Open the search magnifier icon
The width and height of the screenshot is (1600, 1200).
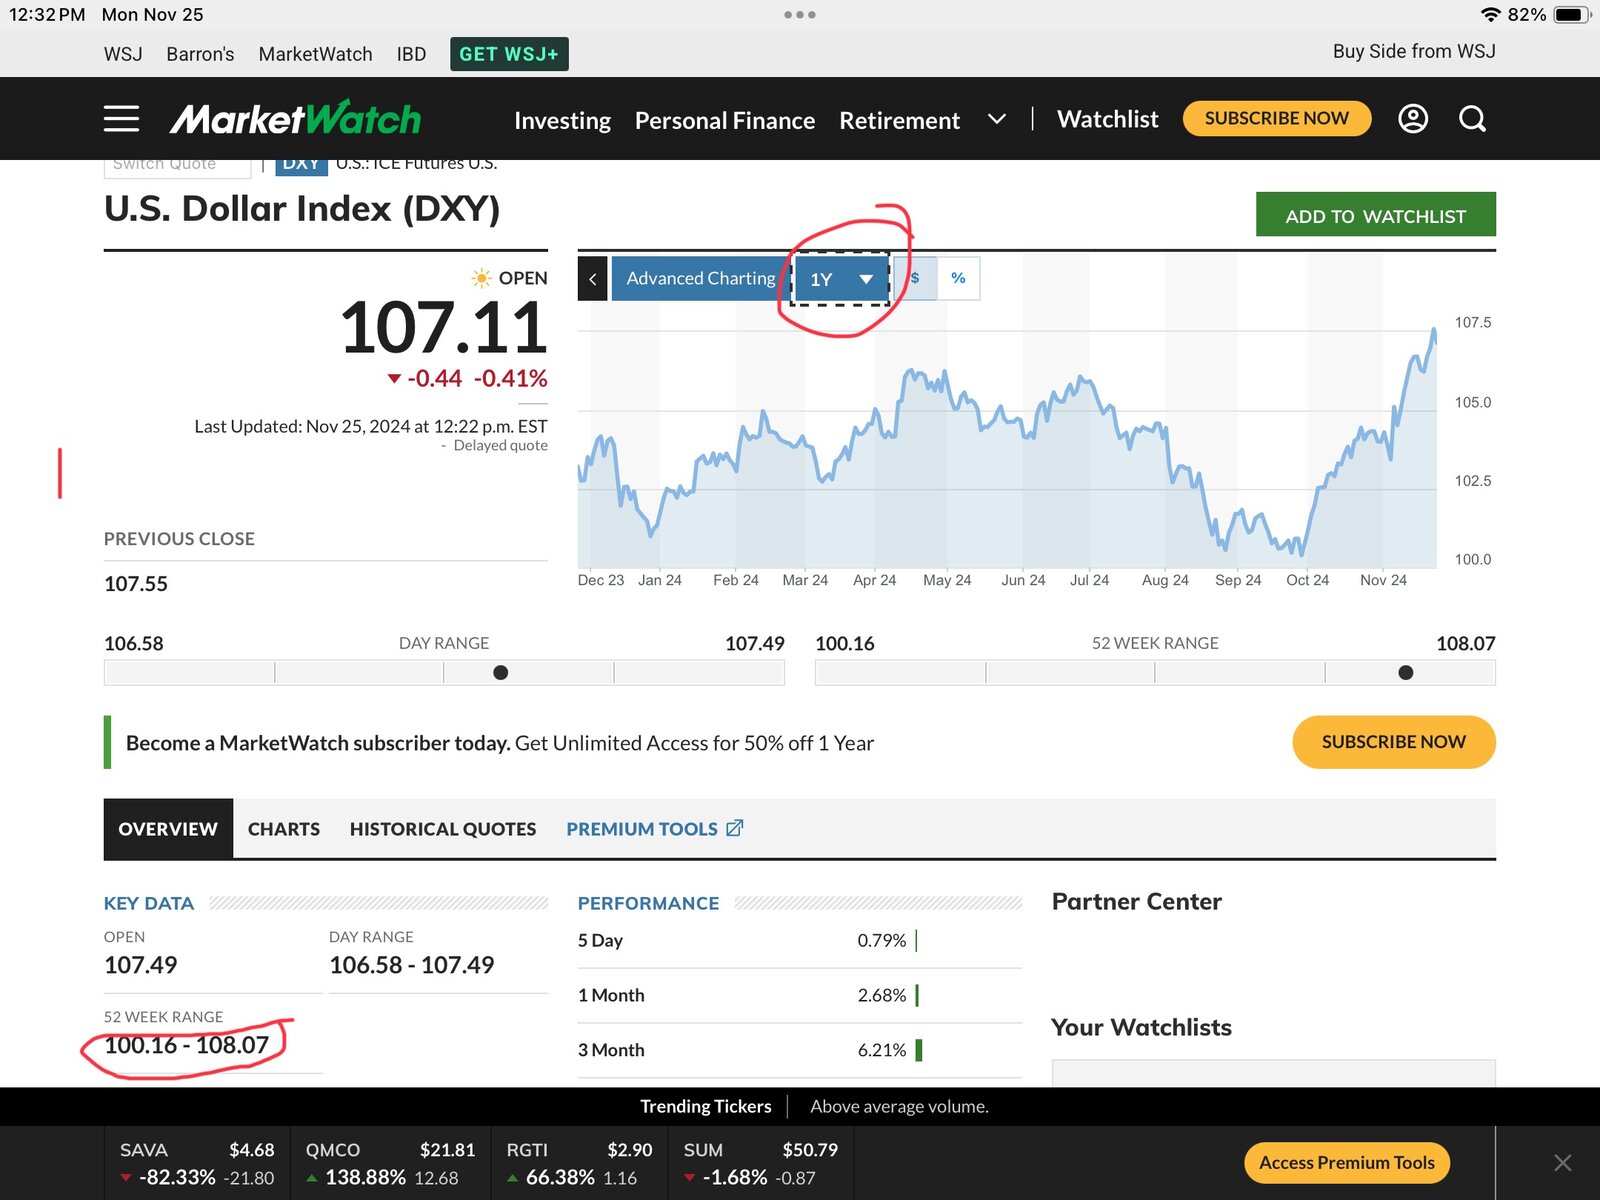click(x=1472, y=119)
